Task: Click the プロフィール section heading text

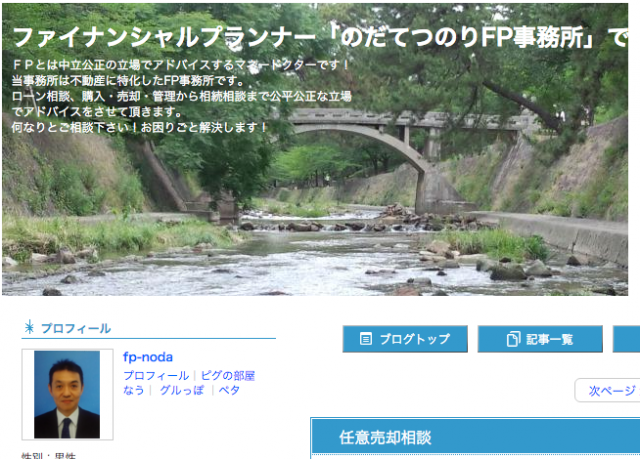Action: coord(76,328)
